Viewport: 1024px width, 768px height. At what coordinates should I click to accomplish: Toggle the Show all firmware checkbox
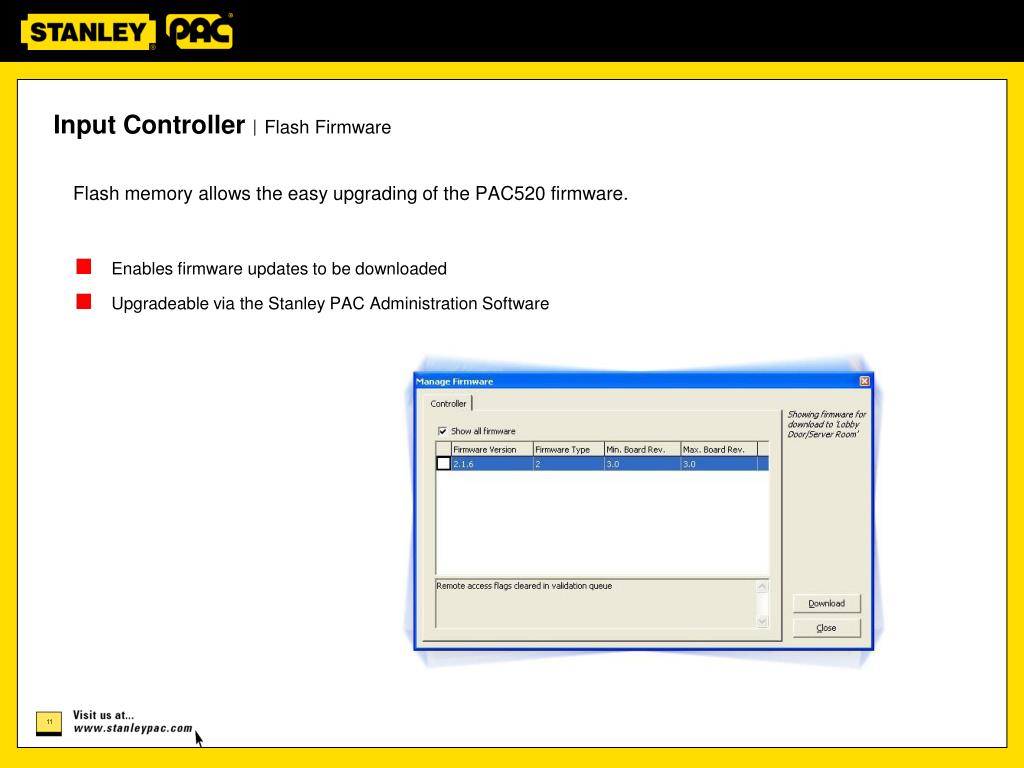443,431
